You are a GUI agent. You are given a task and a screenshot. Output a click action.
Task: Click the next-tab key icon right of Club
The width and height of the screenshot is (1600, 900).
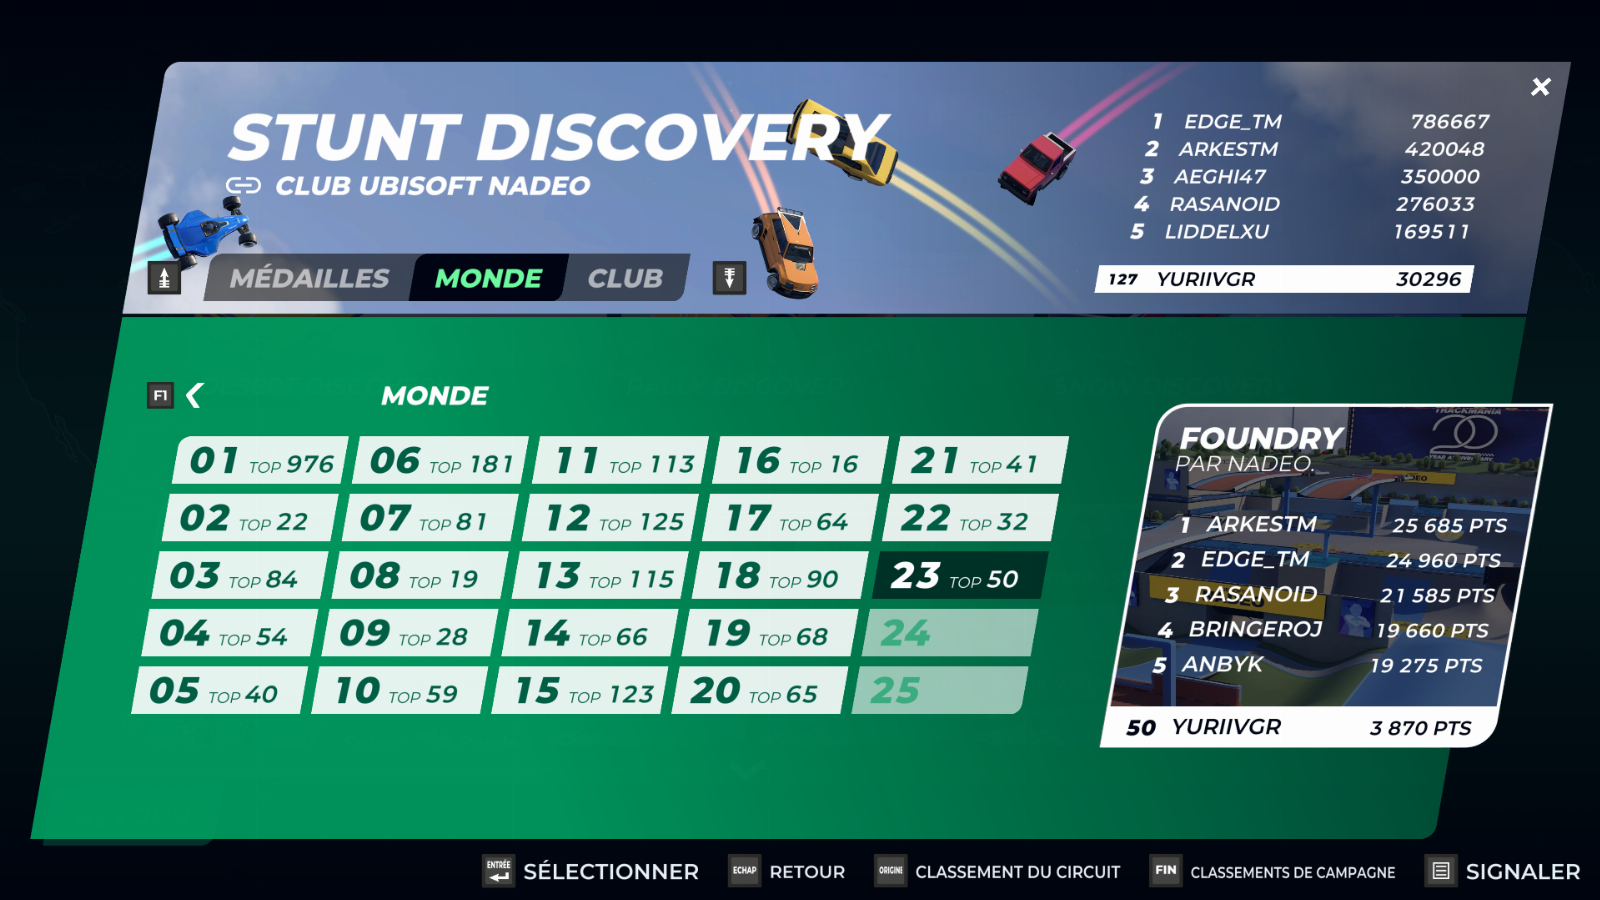pyautogui.click(x=729, y=278)
